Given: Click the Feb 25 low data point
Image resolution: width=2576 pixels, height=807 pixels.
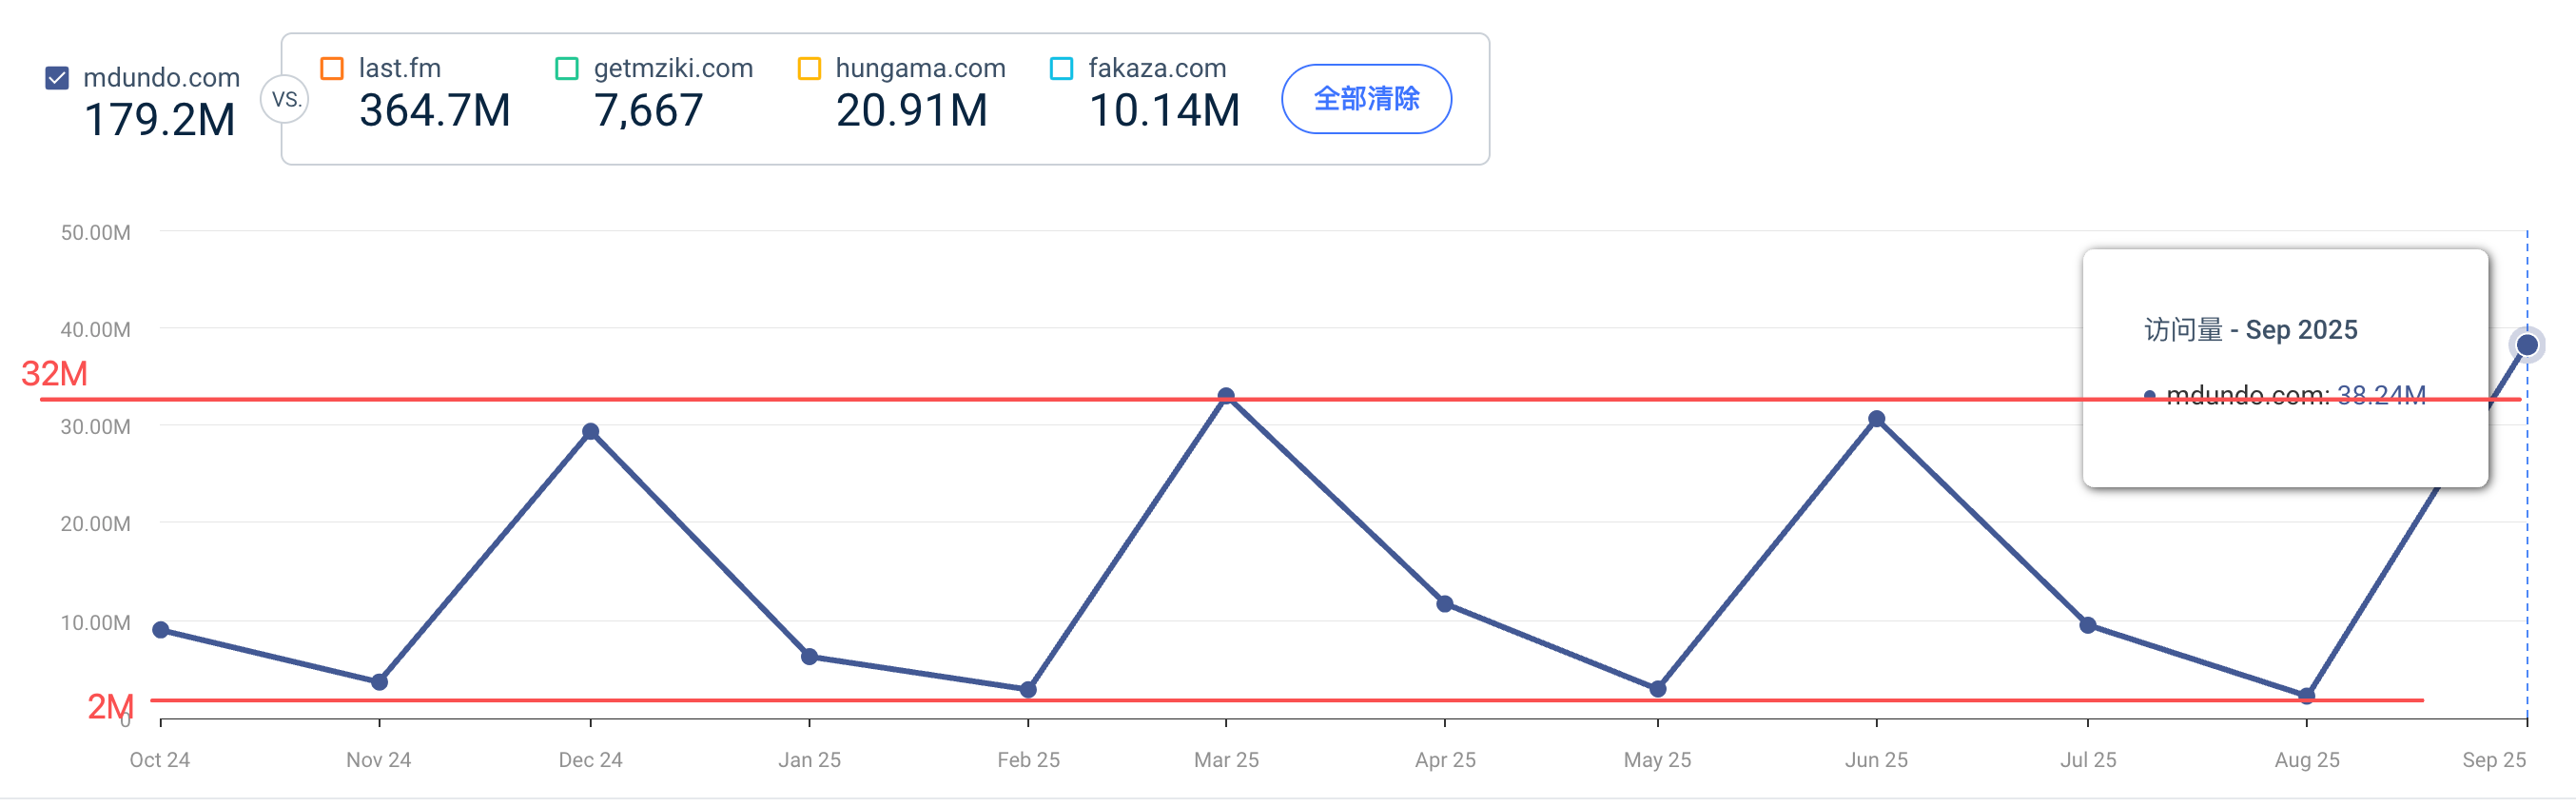Looking at the screenshot, I should [1028, 690].
